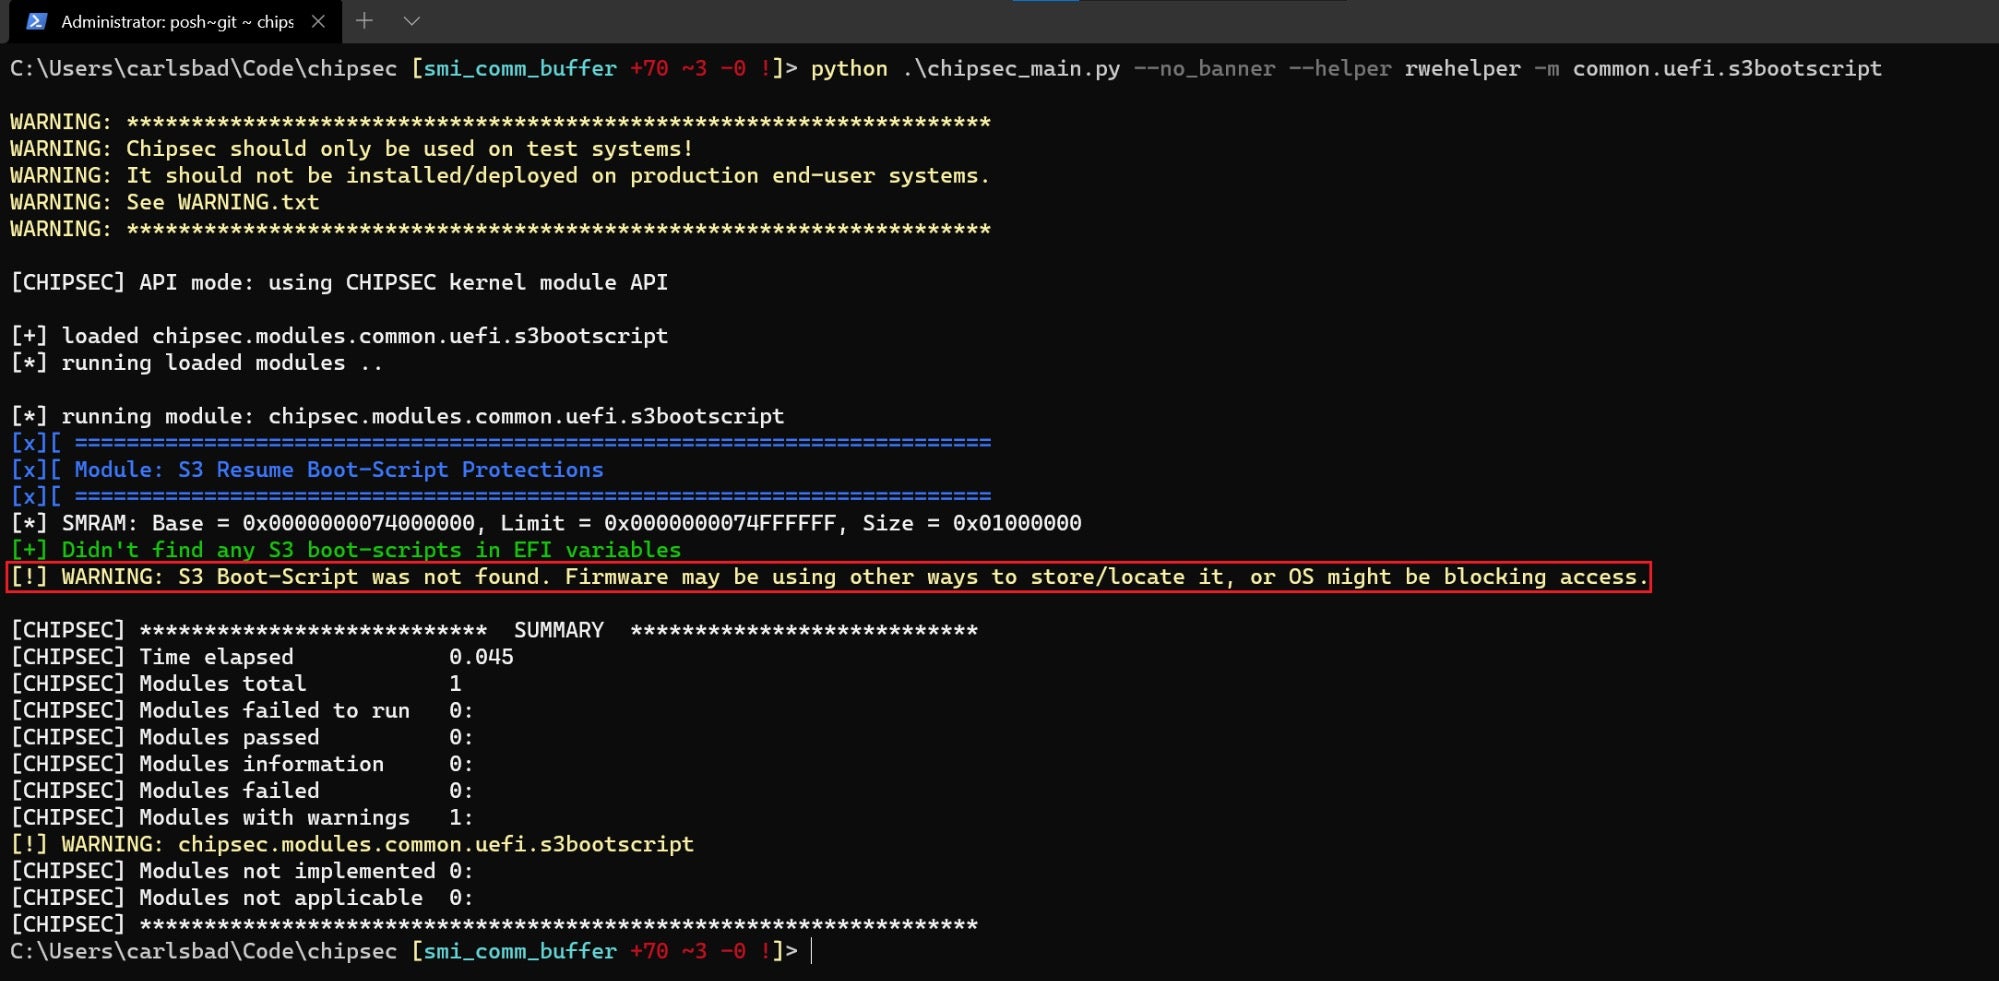Open a new terminal tab with plus
This screenshot has height=981, width=1999.
tap(364, 21)
